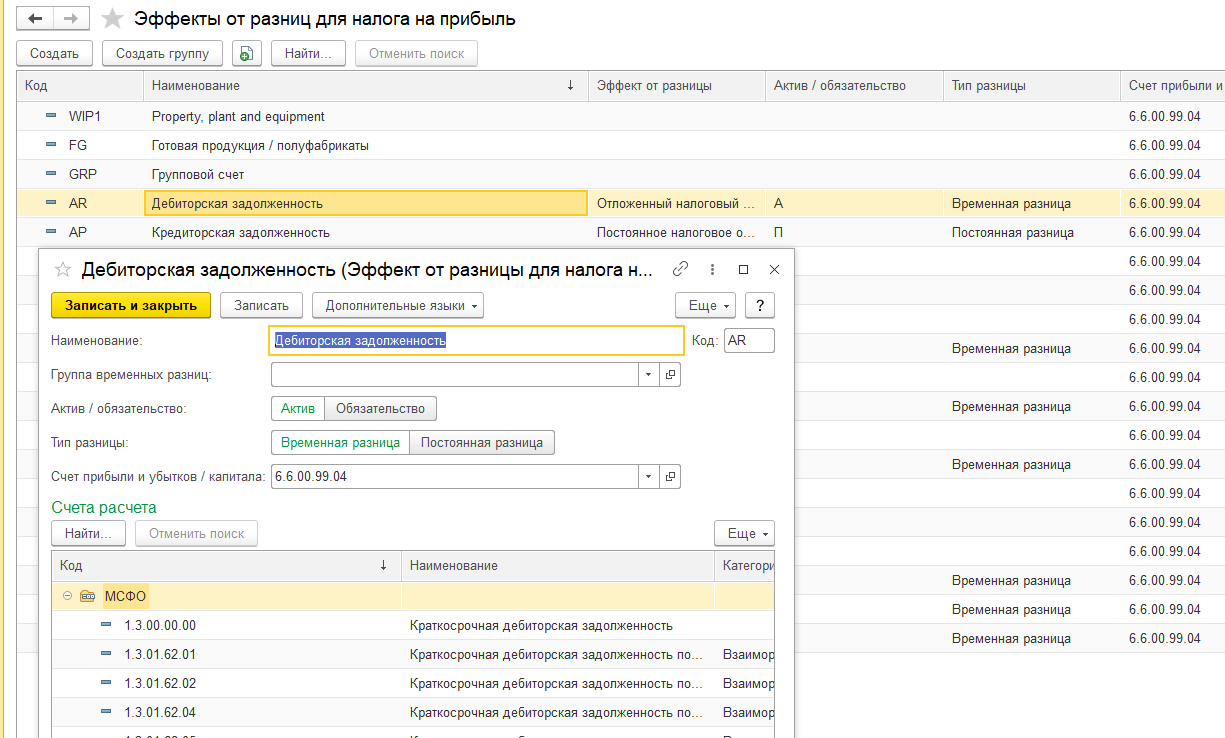Click the copy-create icon next to Создать группу
The width and height of the screenshot is (1225, 738).
tap(247, 53)
